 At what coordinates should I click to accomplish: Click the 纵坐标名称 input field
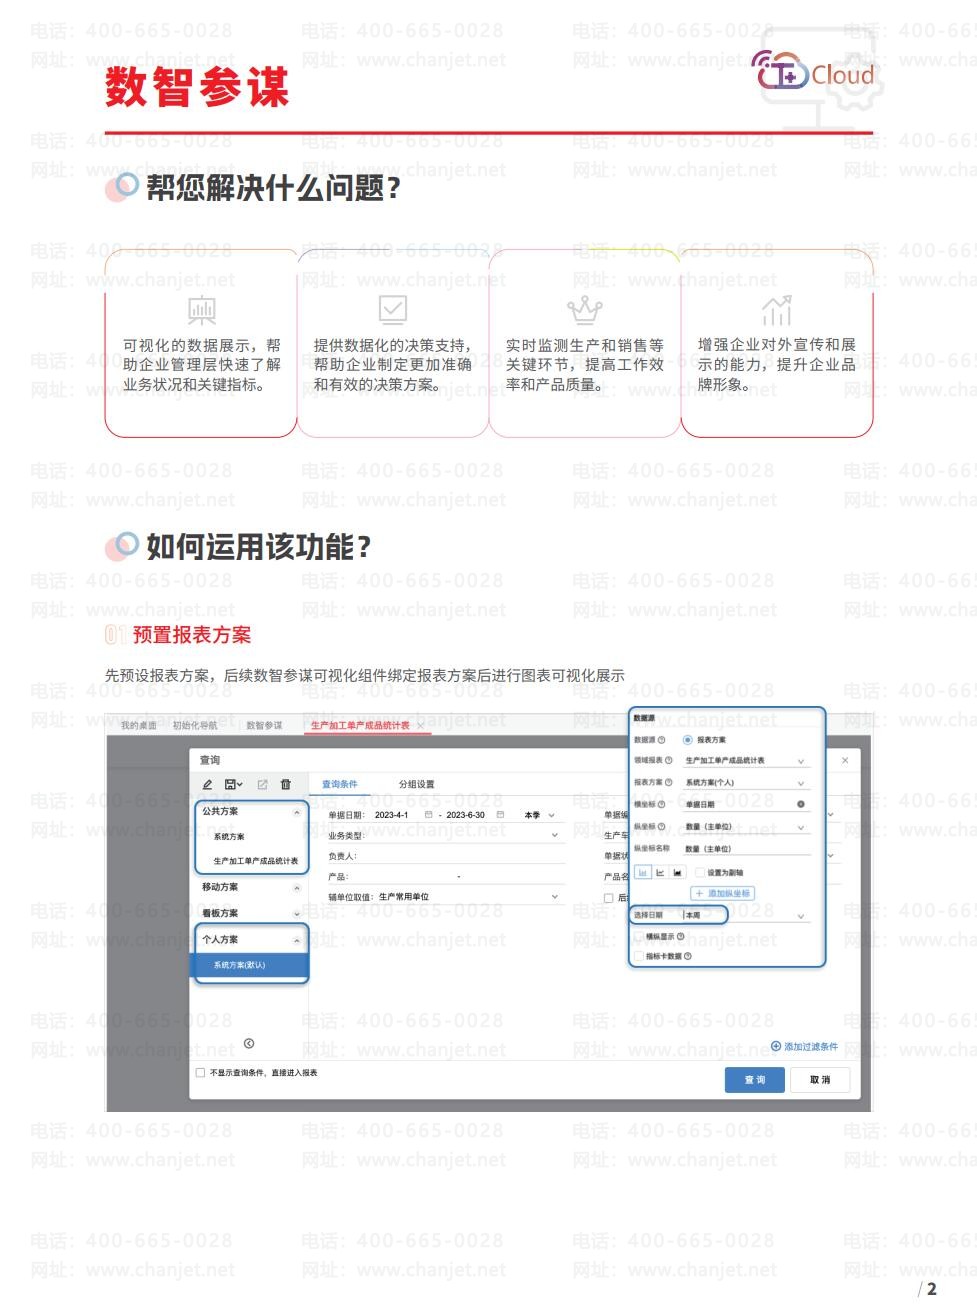click(747, 849)
